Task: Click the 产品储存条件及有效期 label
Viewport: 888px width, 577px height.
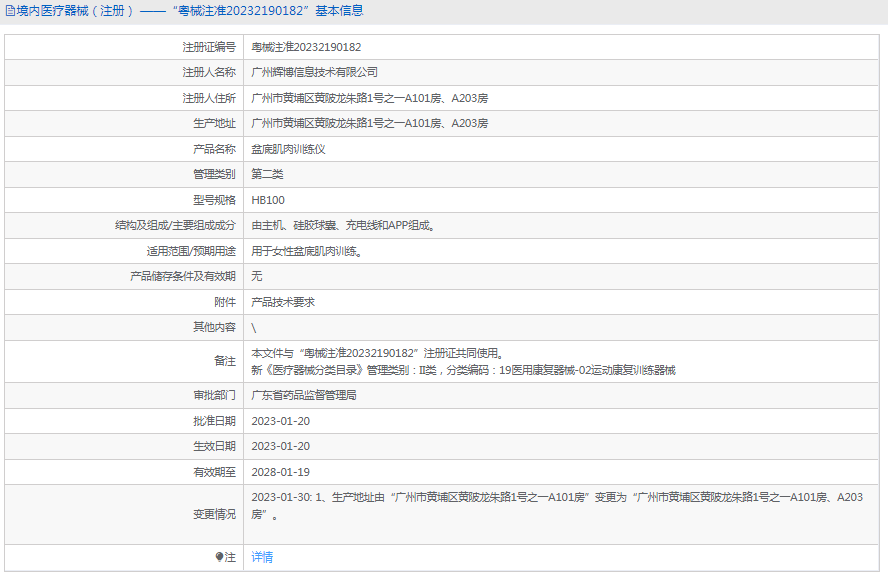Action: tap(183, 276)
